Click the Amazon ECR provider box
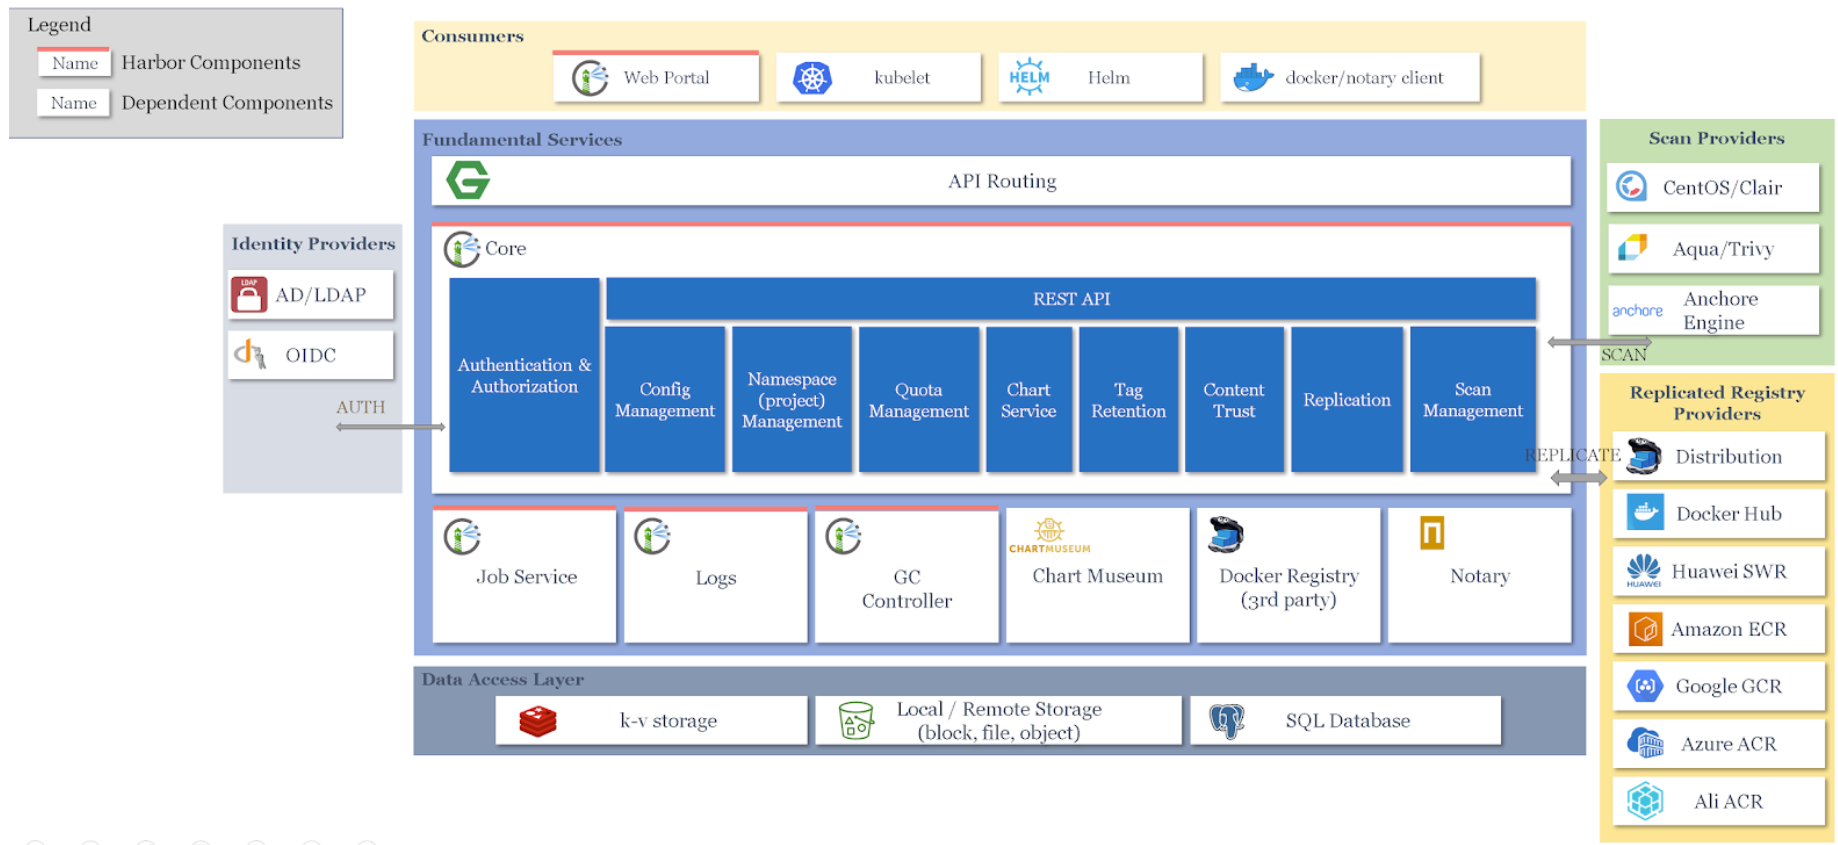This screenshot has width=1838, height=845. tap(1718, 629)
